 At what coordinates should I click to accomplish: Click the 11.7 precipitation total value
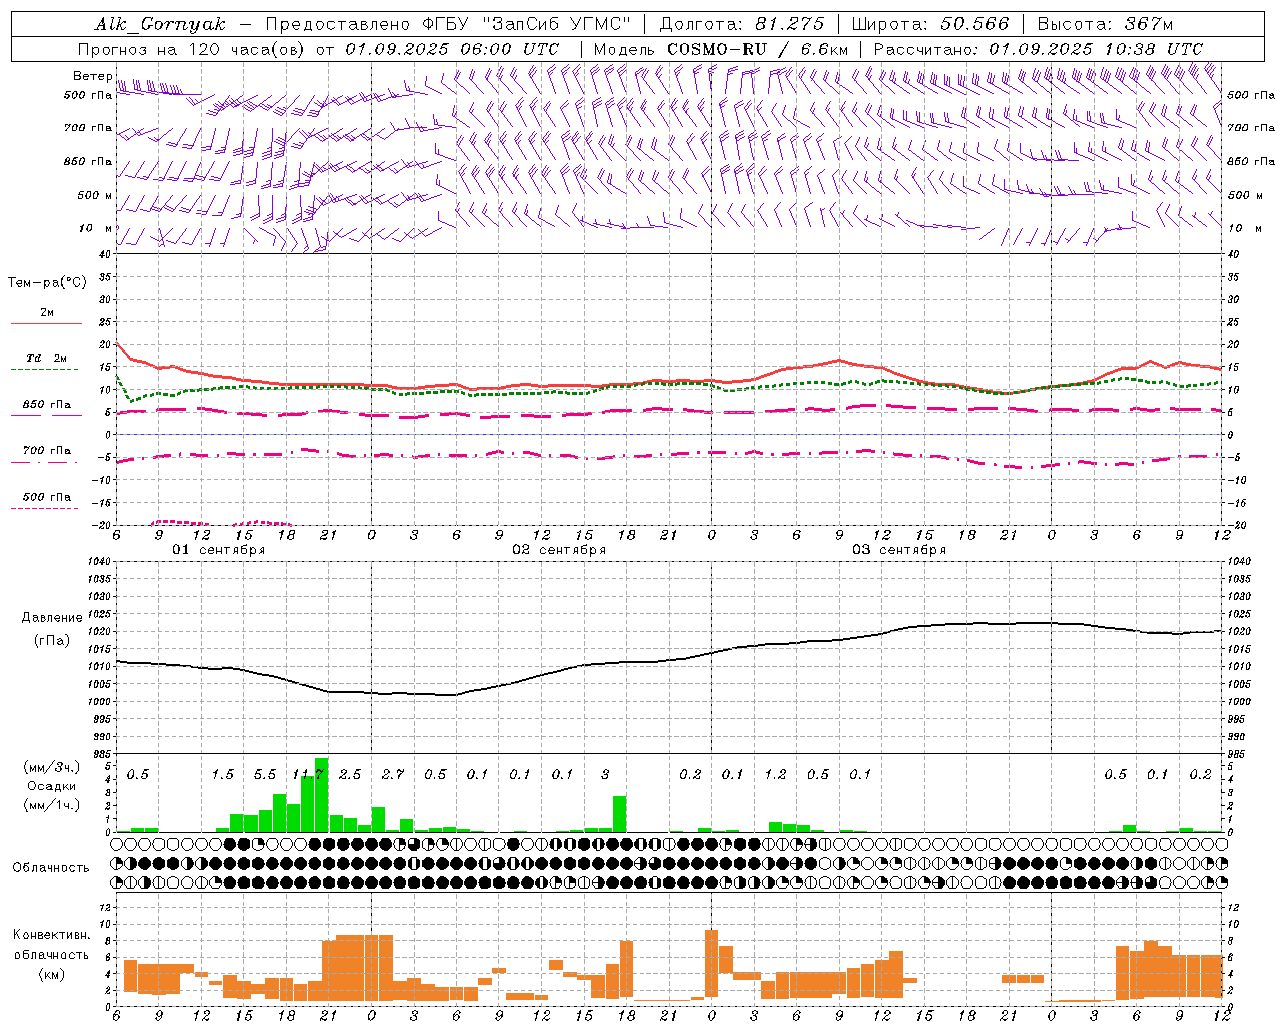[307, 775]
